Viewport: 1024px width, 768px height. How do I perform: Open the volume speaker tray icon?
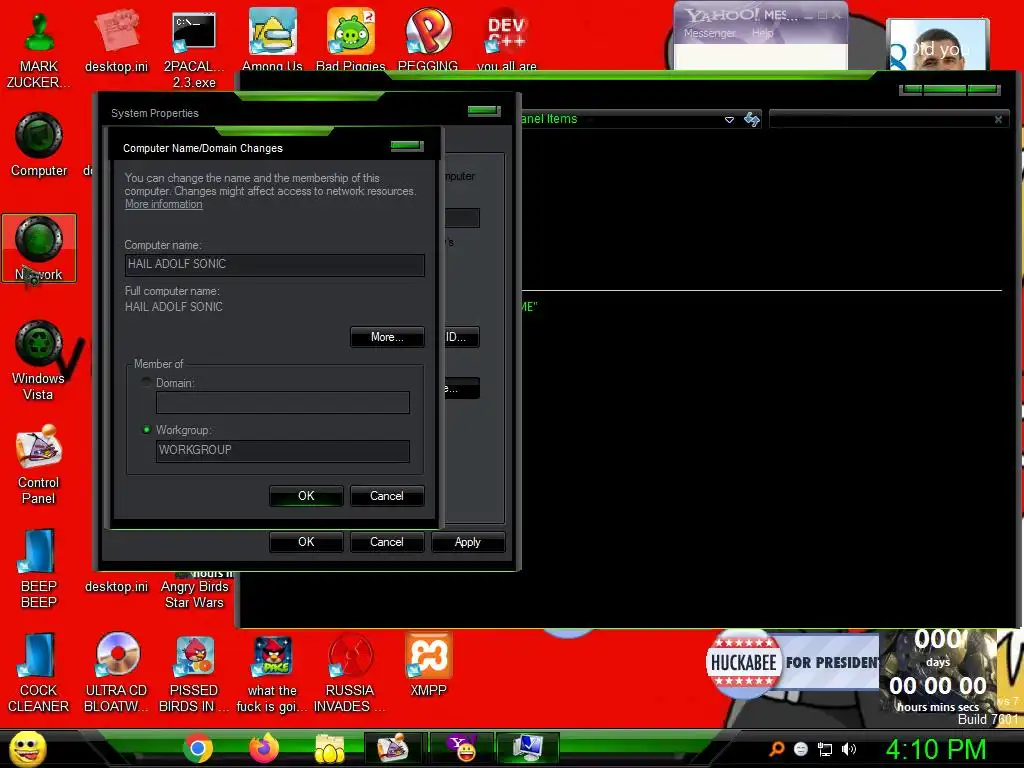point(849,749)
